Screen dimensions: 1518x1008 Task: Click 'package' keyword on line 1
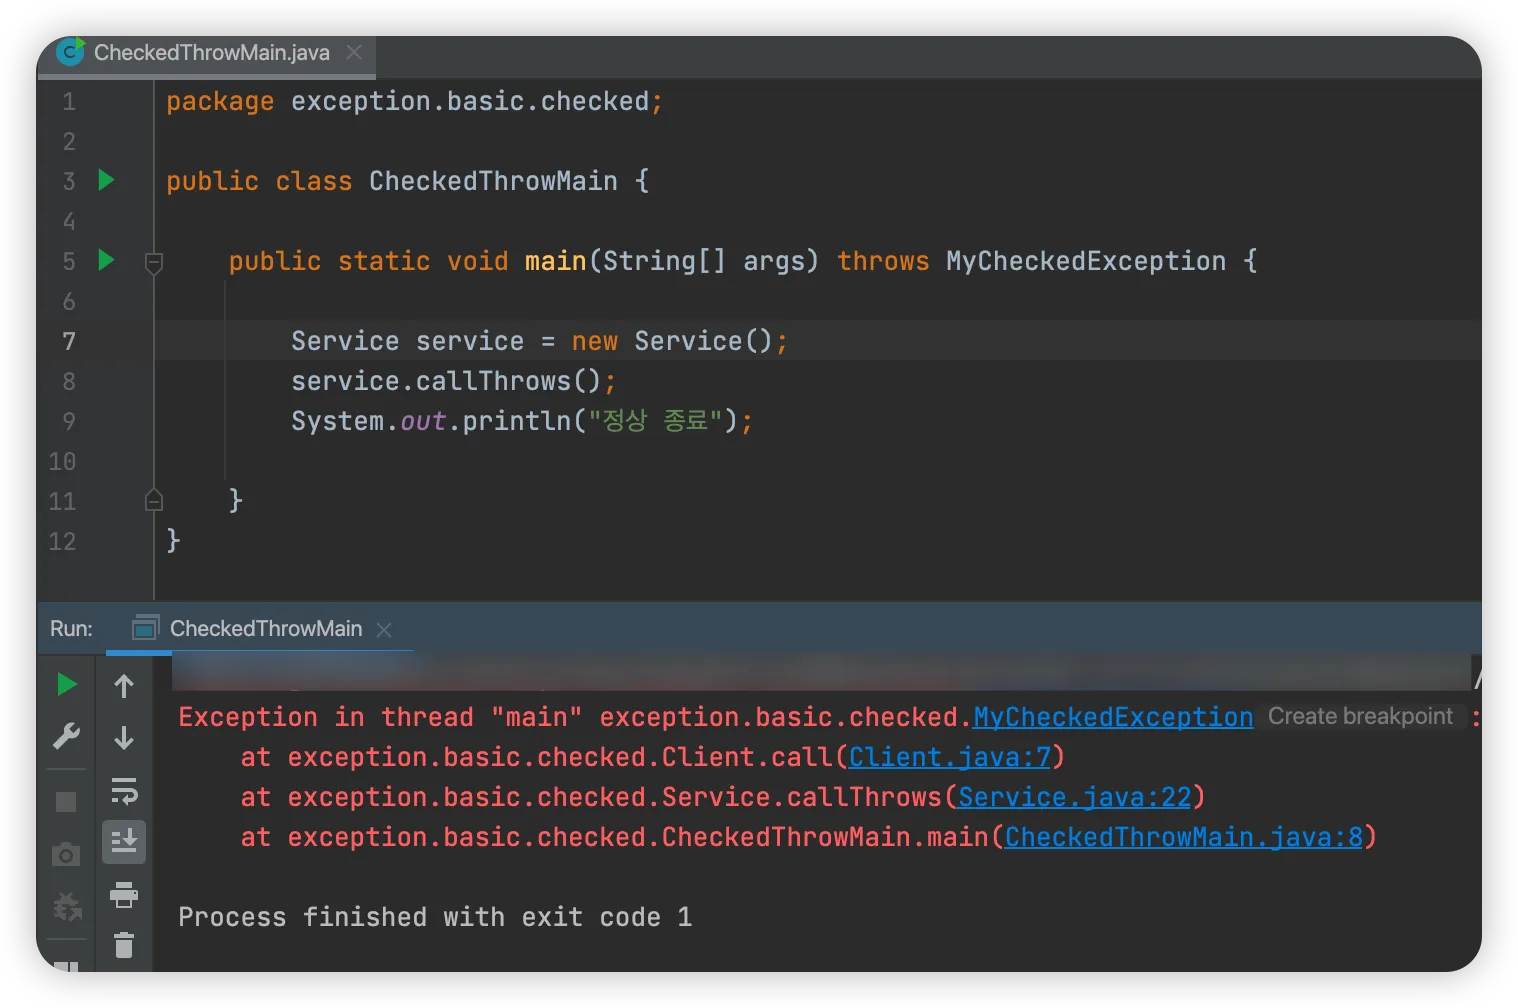pos(220,102)
